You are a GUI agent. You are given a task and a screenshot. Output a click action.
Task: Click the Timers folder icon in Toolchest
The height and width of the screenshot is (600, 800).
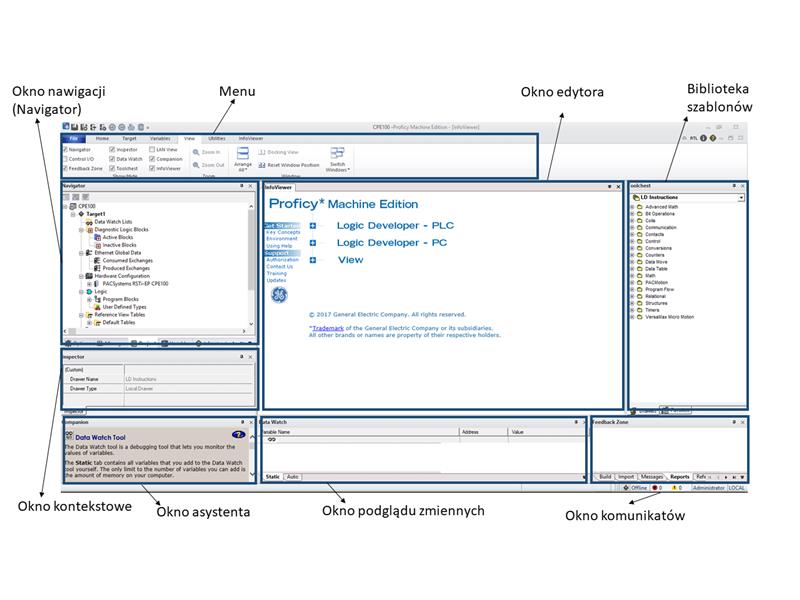point(639,310)
